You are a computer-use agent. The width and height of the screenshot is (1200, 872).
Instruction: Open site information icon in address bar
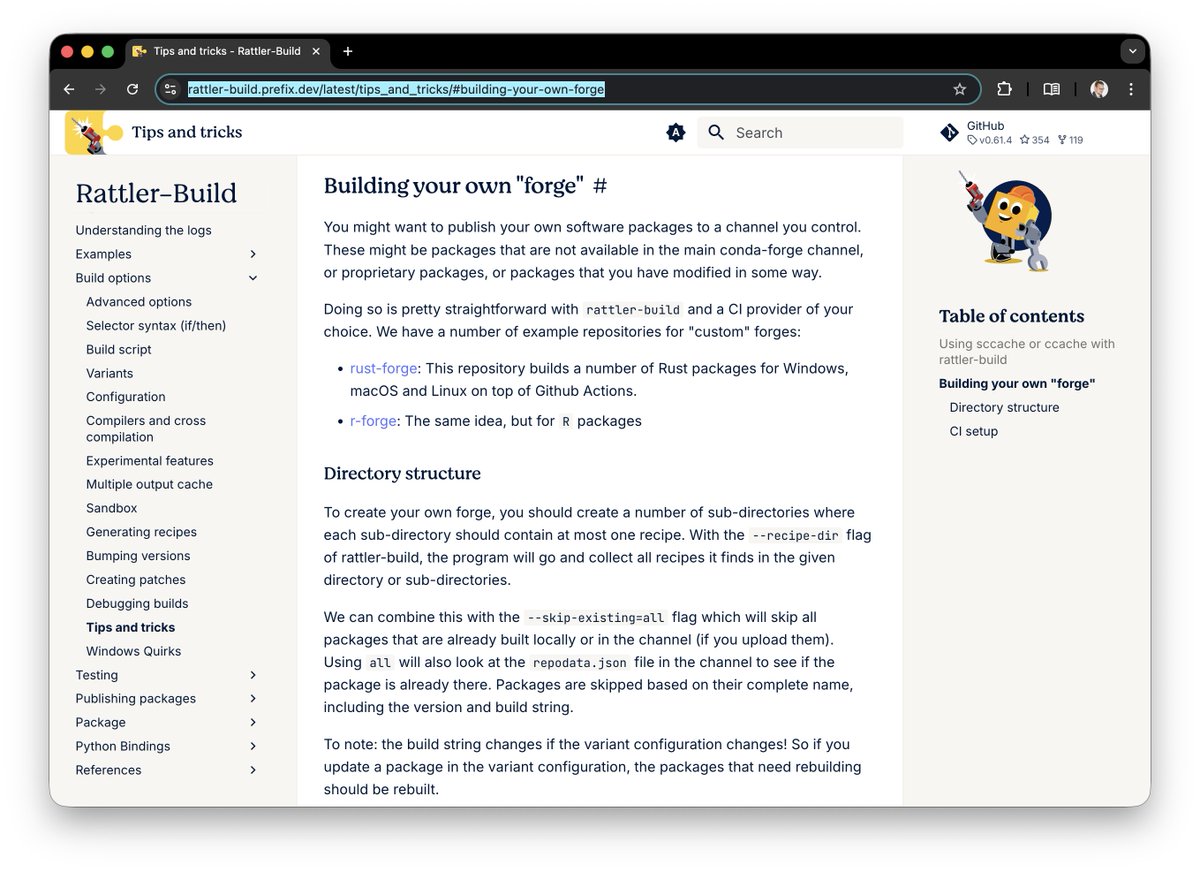click(171, 89)
